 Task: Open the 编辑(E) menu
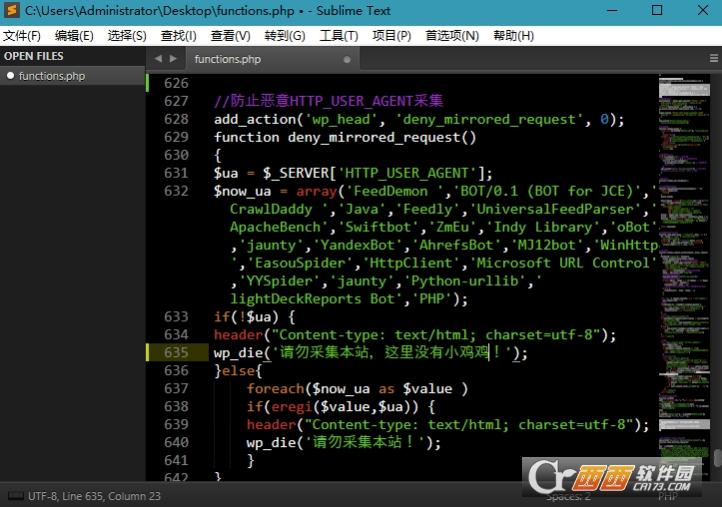(74, 35)
